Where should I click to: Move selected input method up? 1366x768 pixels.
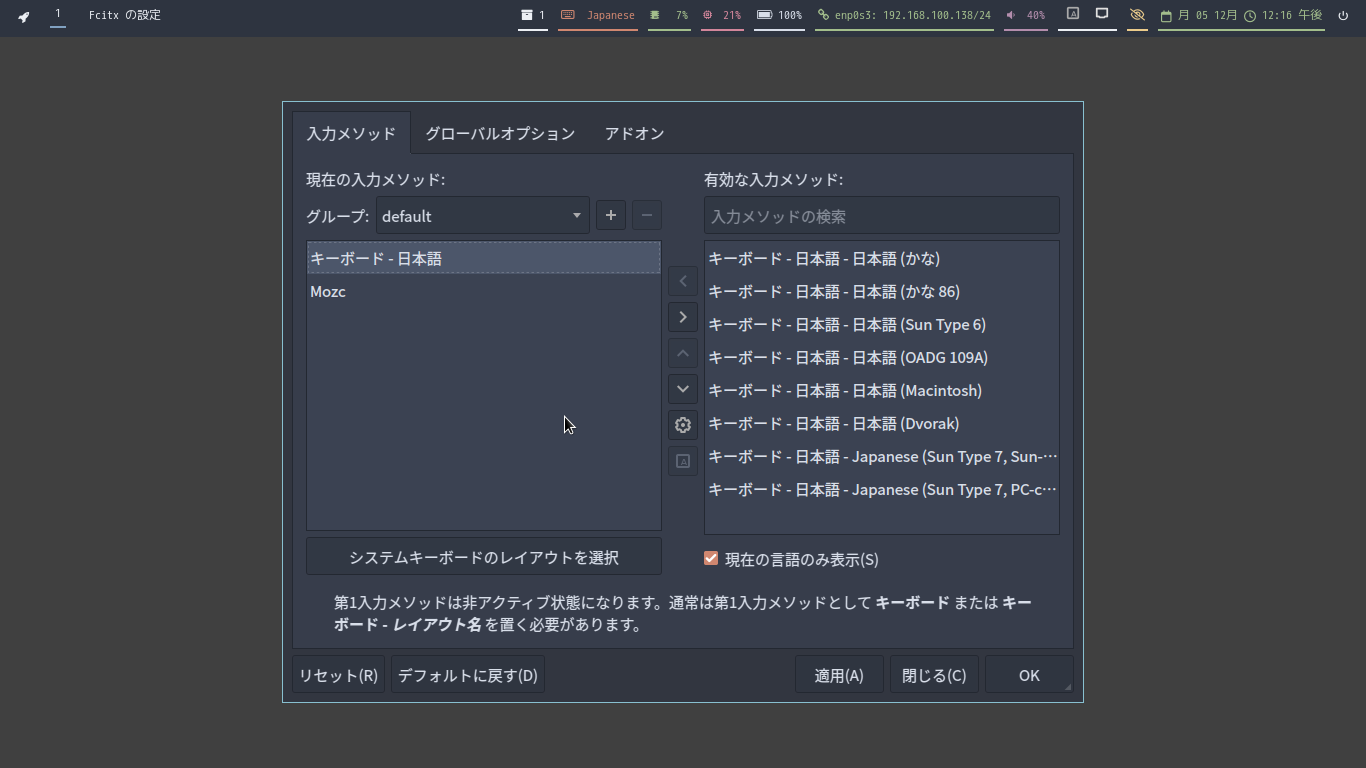(x=683, y=353)
